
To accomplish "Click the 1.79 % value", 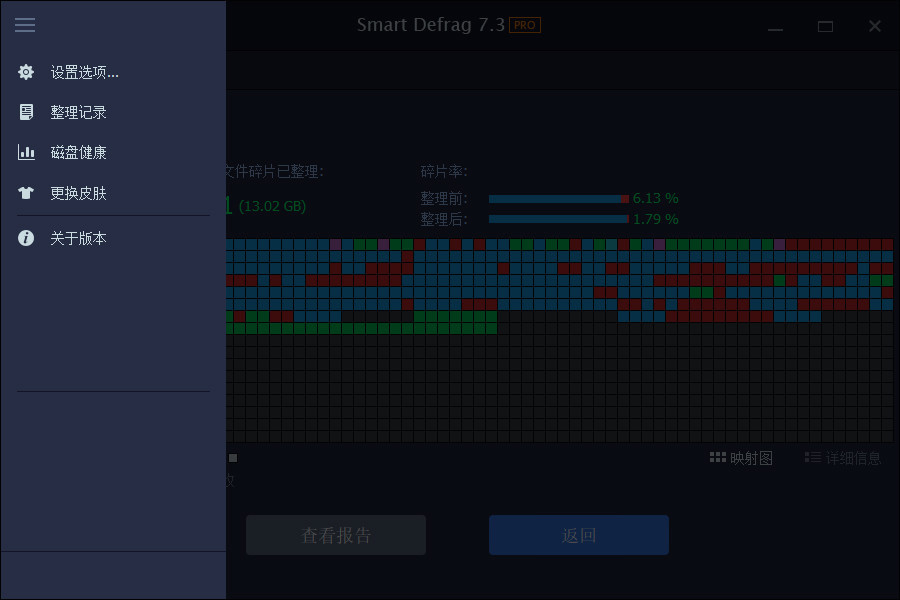I will tap(655, 219).
